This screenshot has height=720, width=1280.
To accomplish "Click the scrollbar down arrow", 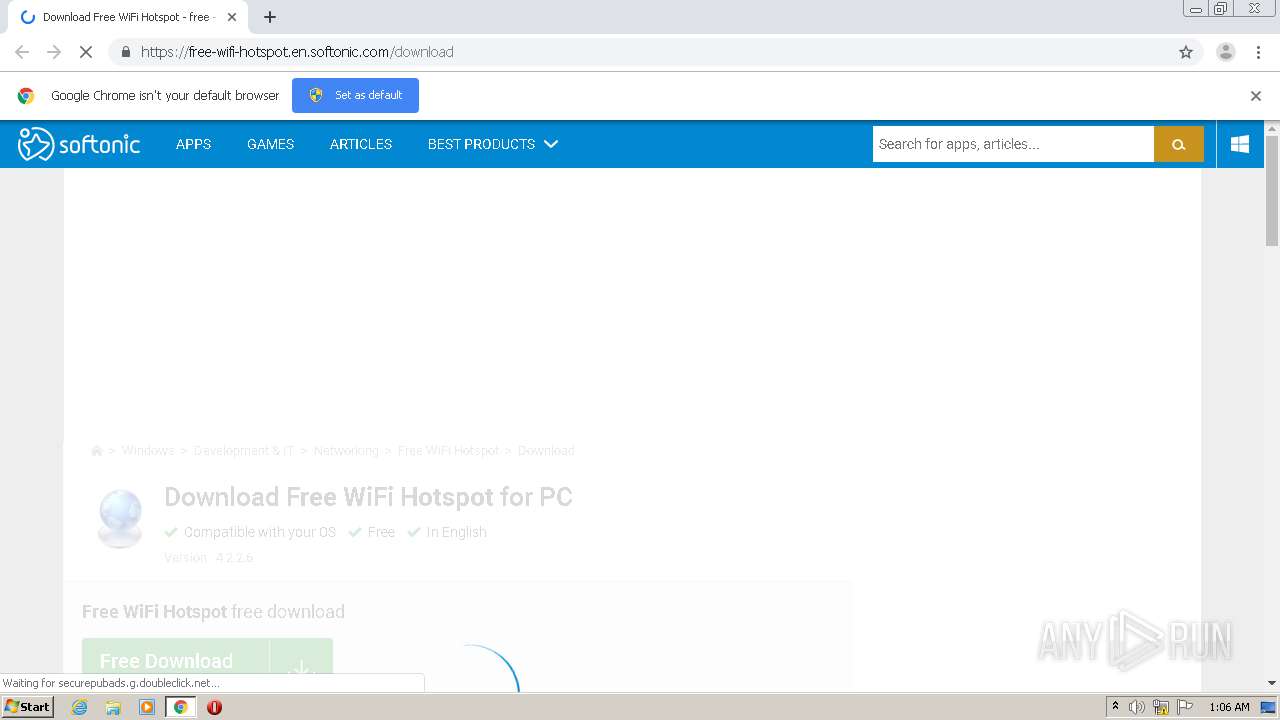I will 1272,683.
